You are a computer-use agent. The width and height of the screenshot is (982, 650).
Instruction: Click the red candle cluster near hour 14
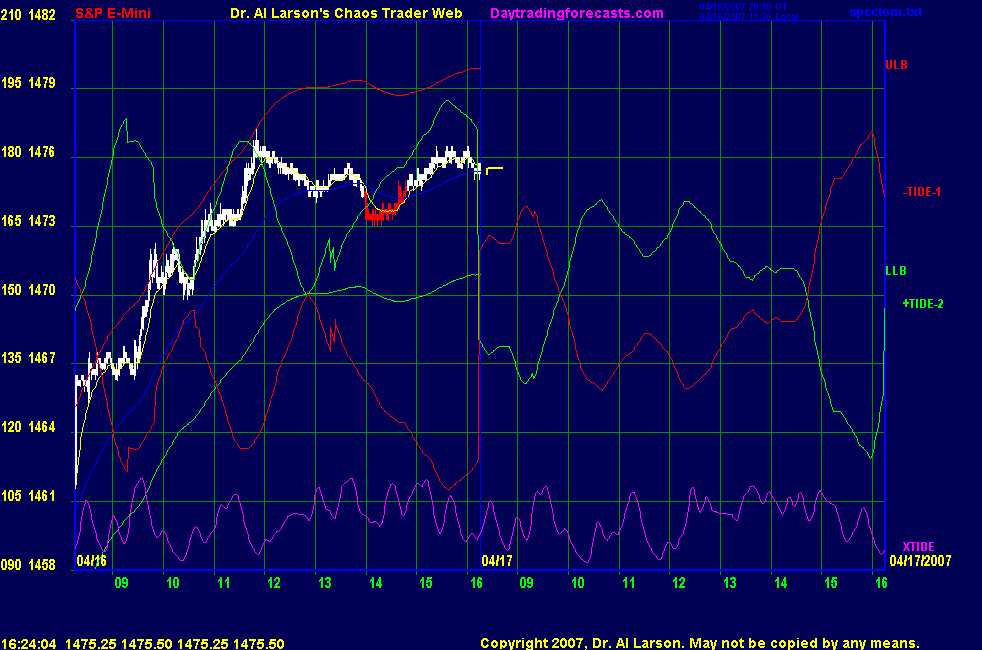381,211
